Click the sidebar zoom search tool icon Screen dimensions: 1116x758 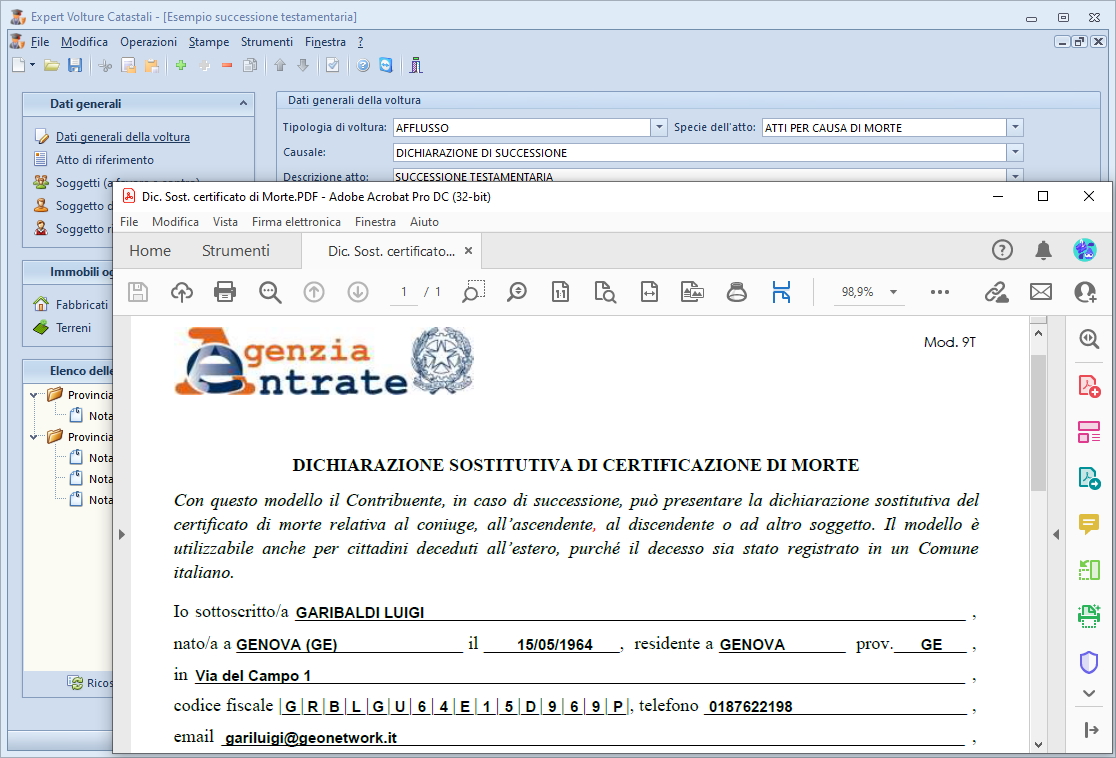click(1089, 339)
